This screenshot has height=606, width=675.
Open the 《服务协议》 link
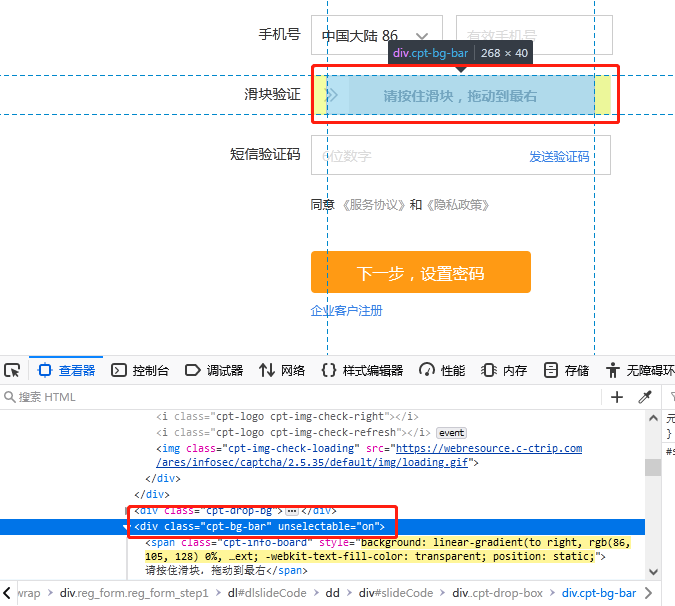(x=374, y=205)
